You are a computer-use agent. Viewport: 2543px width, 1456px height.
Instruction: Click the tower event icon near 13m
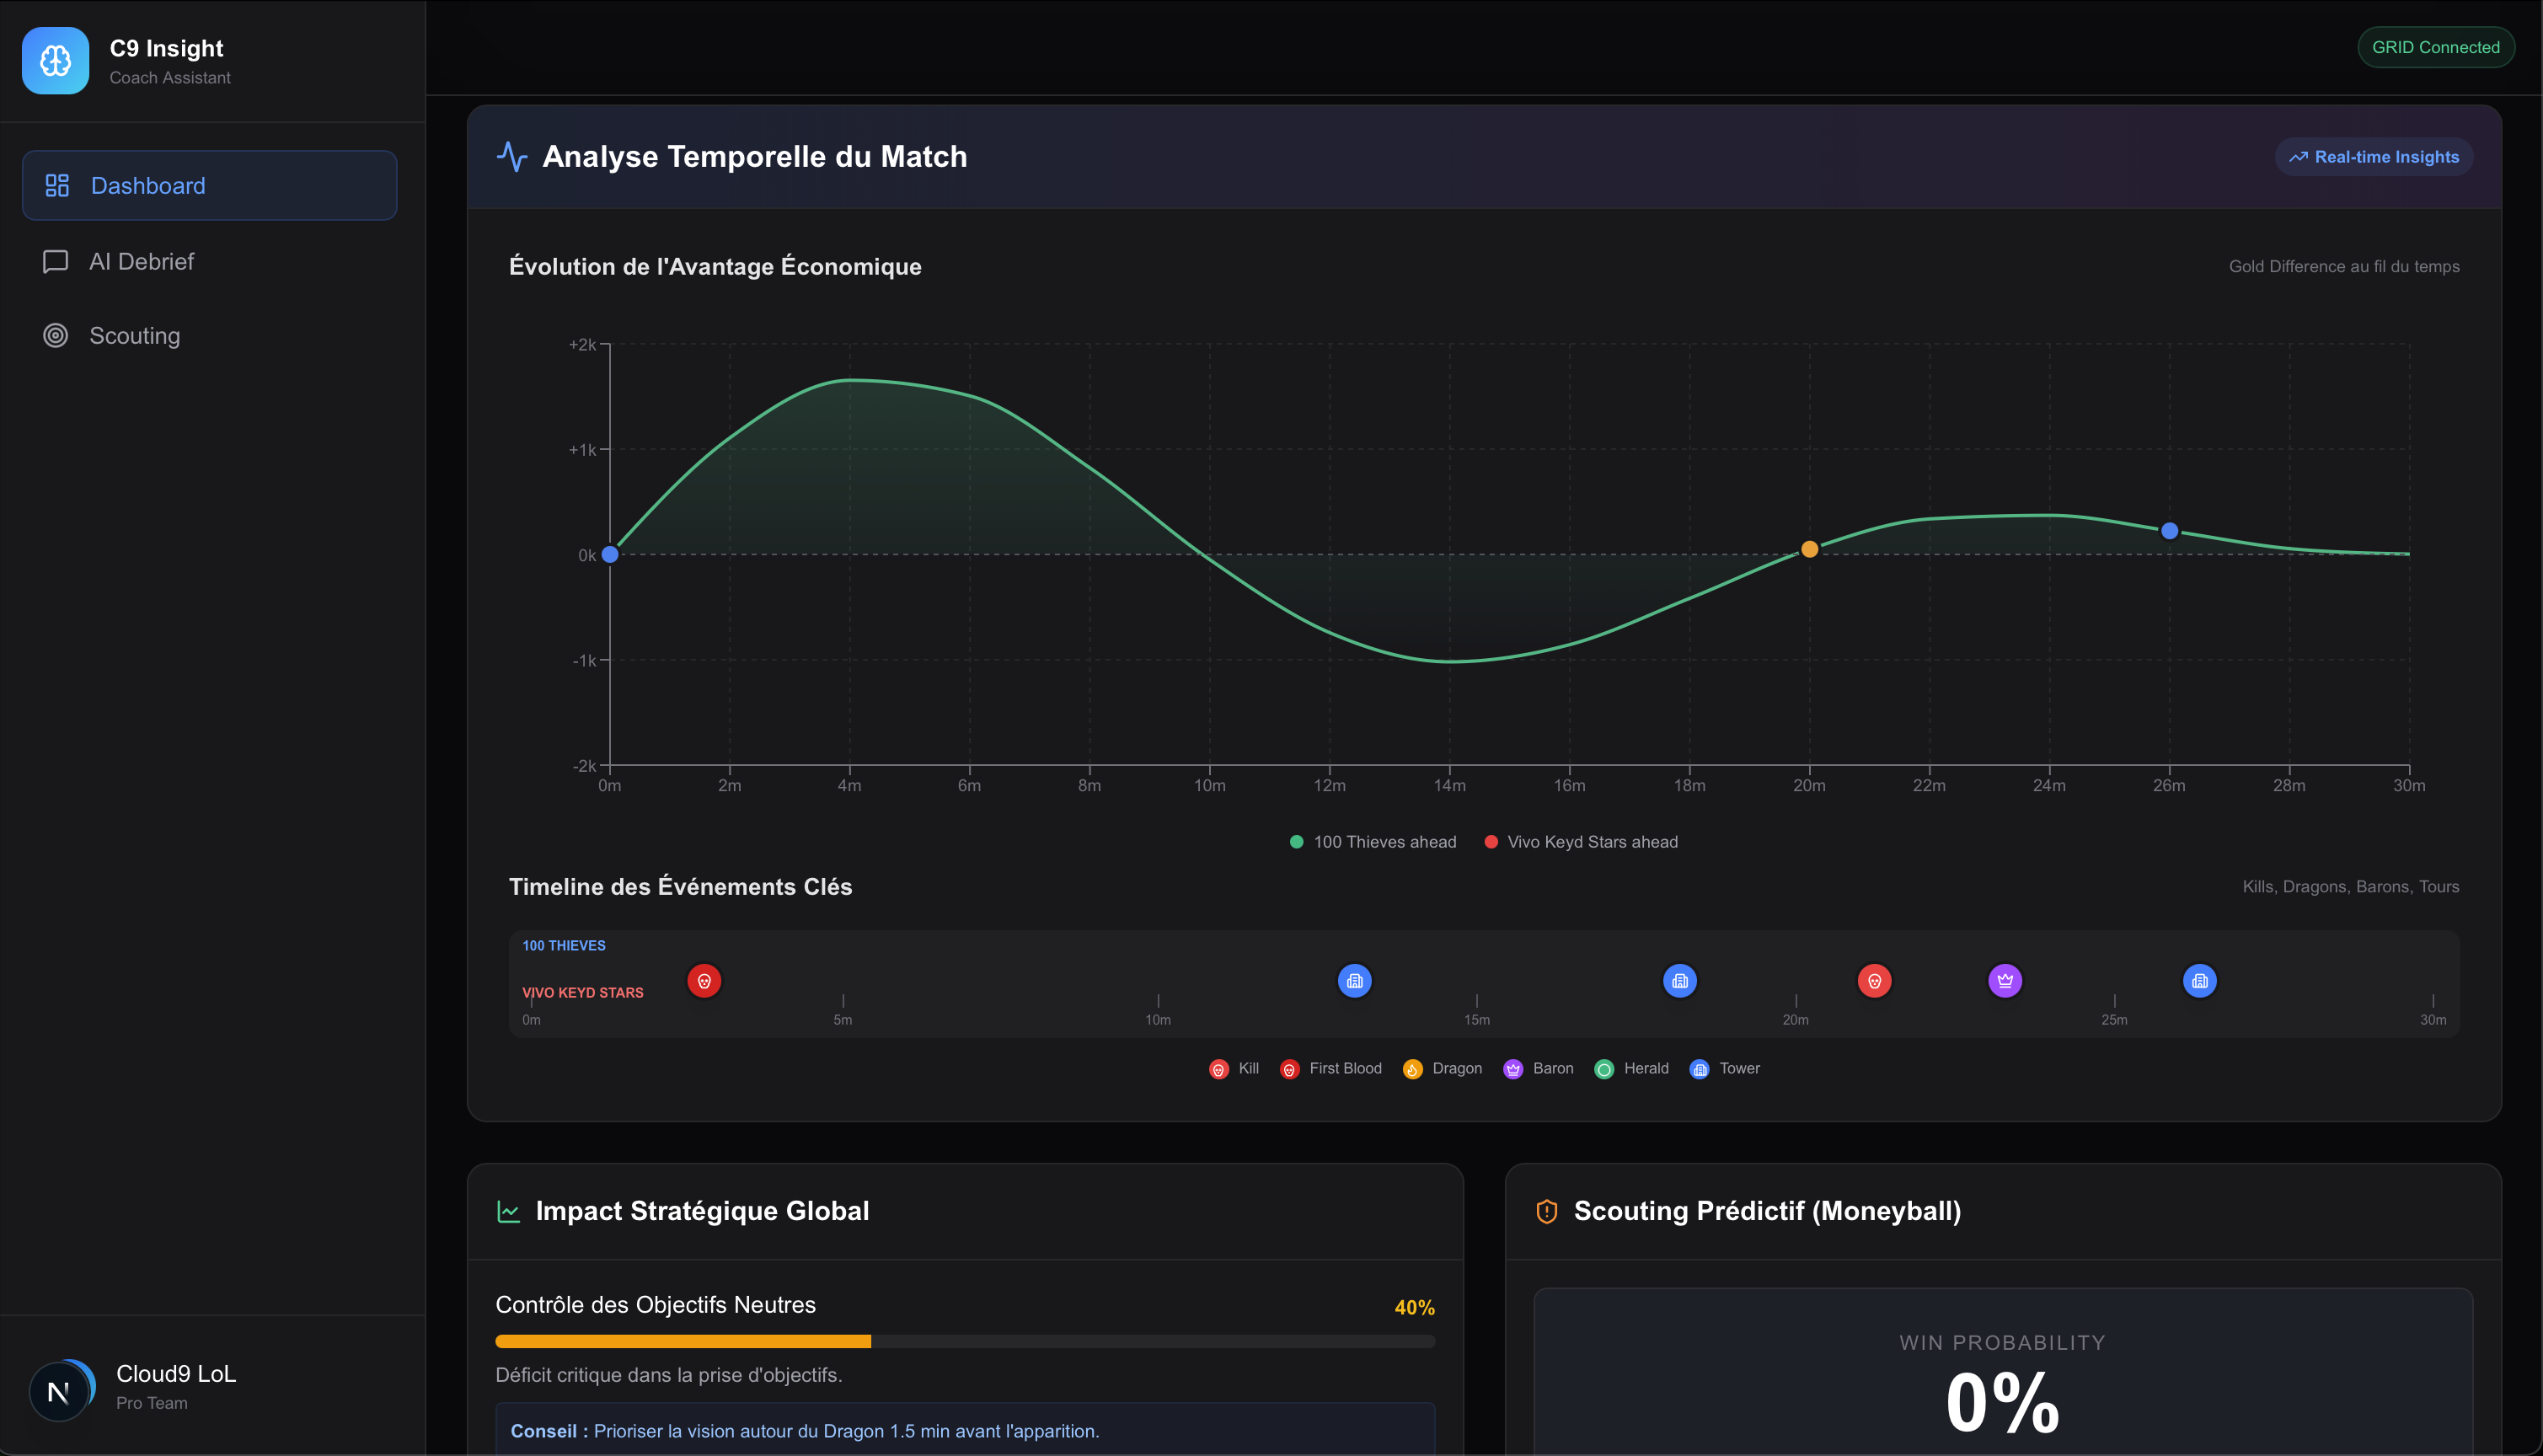(1354, 981)
